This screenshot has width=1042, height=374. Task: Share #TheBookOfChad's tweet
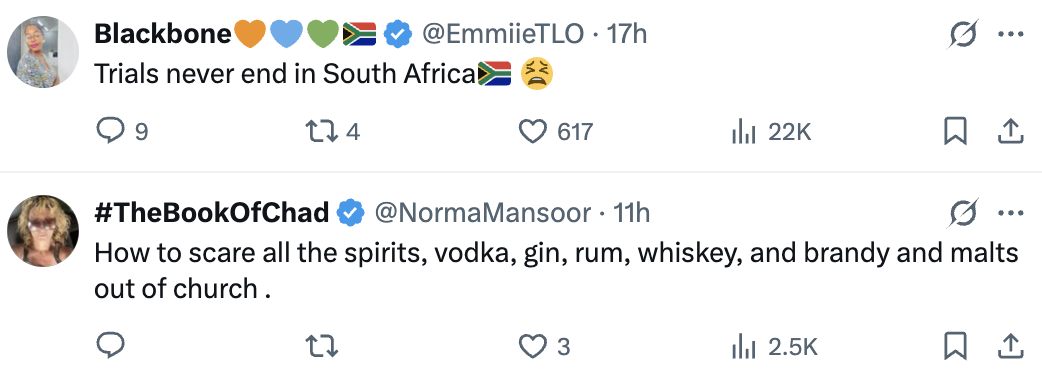(1010, 345)
